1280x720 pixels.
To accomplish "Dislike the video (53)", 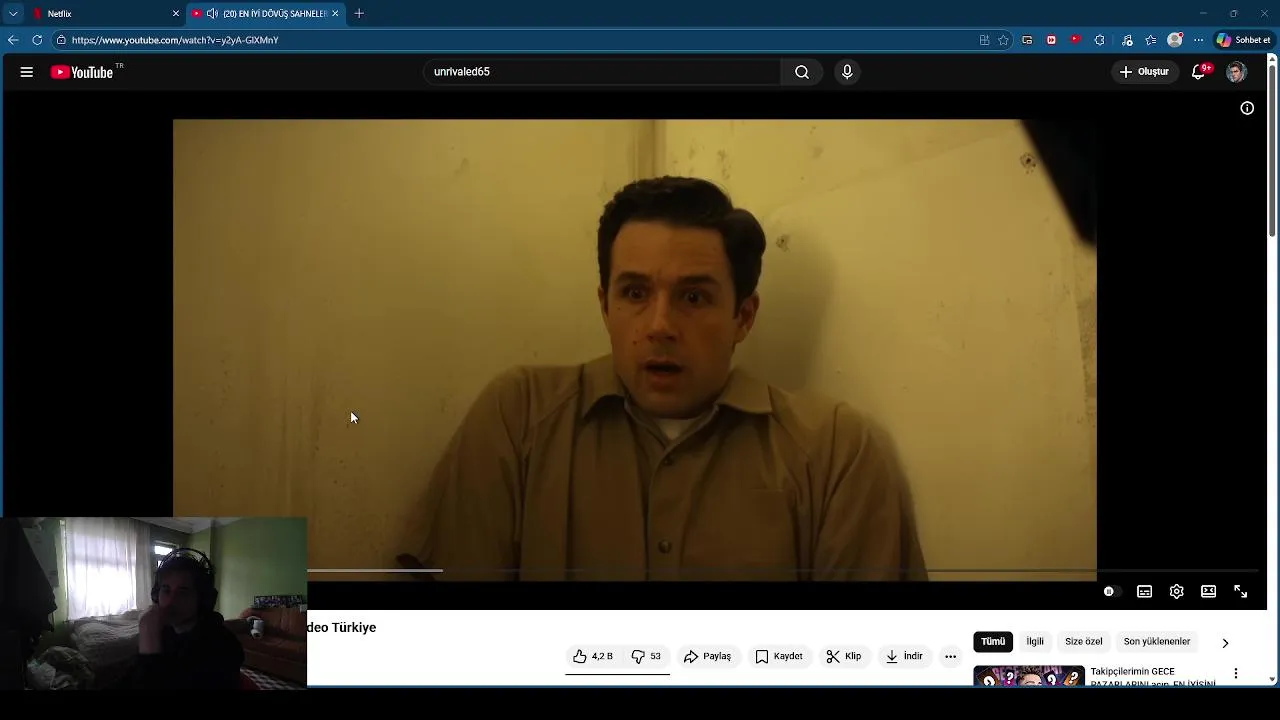I will (646, 657).
